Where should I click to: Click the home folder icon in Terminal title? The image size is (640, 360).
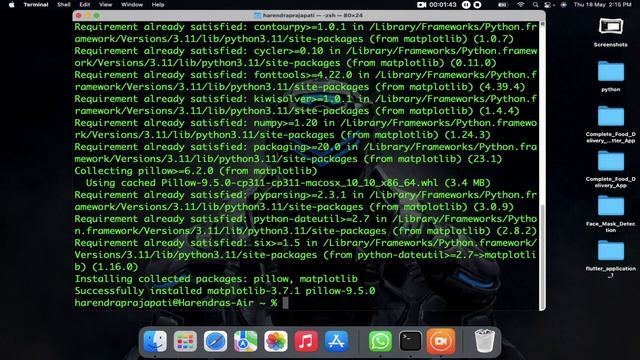(x=258, y=16)
